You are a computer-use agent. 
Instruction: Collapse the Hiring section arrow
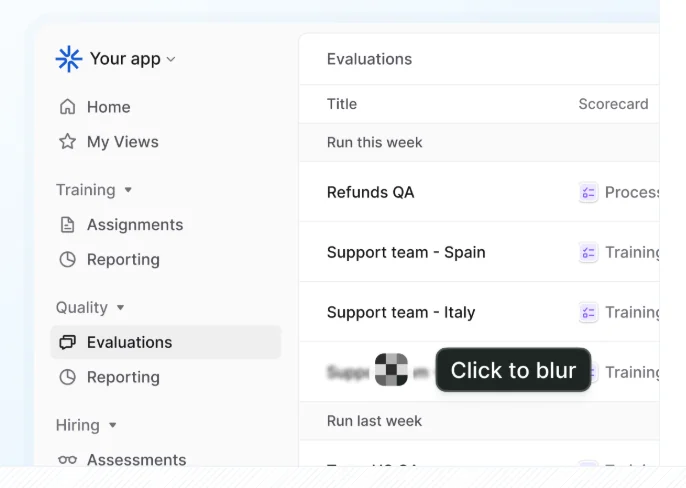click(112, 425)
